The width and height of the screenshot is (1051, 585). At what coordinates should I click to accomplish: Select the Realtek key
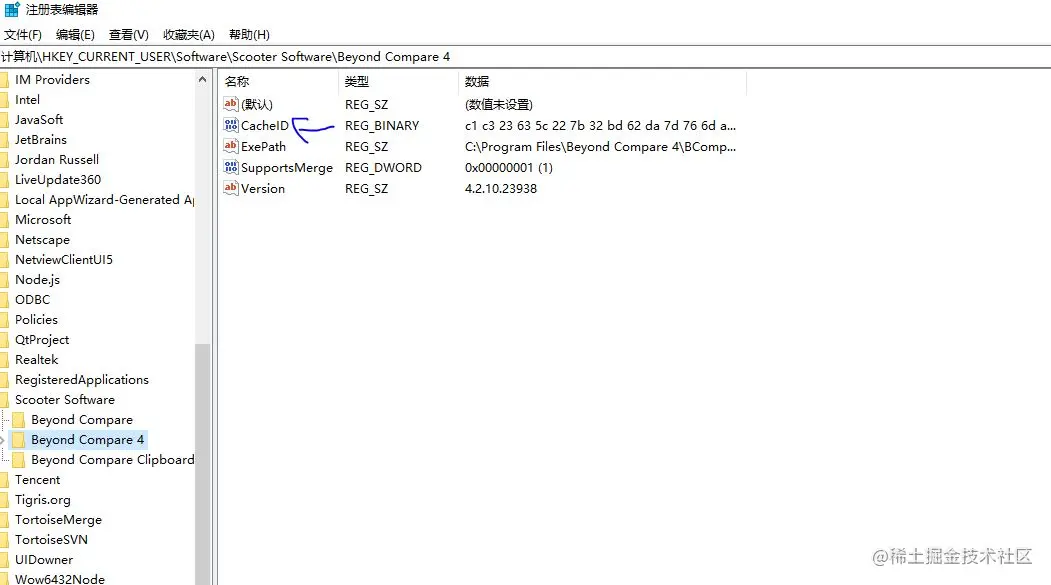[x=36, y=360]
